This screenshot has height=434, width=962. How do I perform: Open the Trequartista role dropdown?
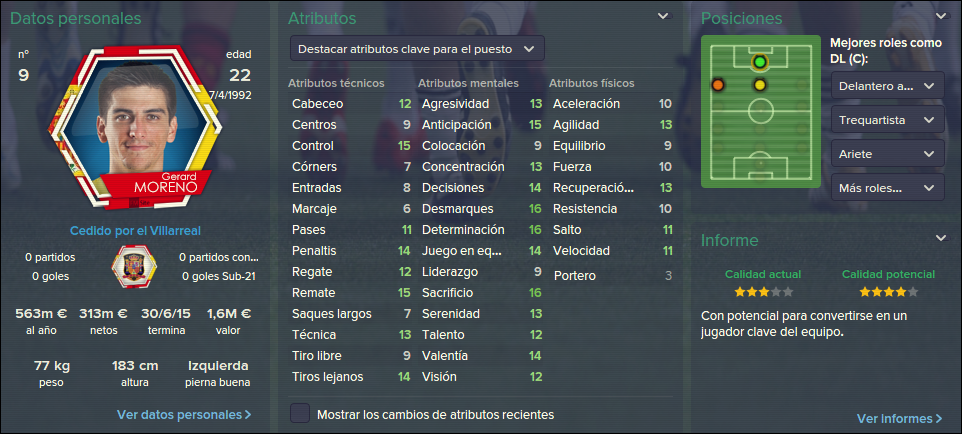point(887,120)
